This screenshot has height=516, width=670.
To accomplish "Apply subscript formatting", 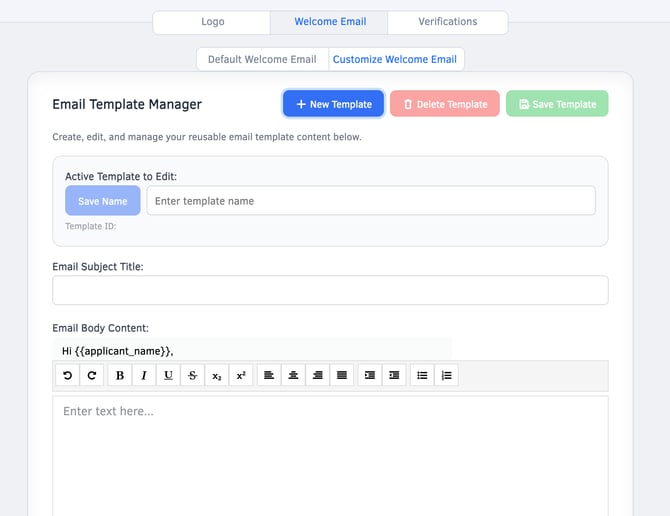I will 217,375.
